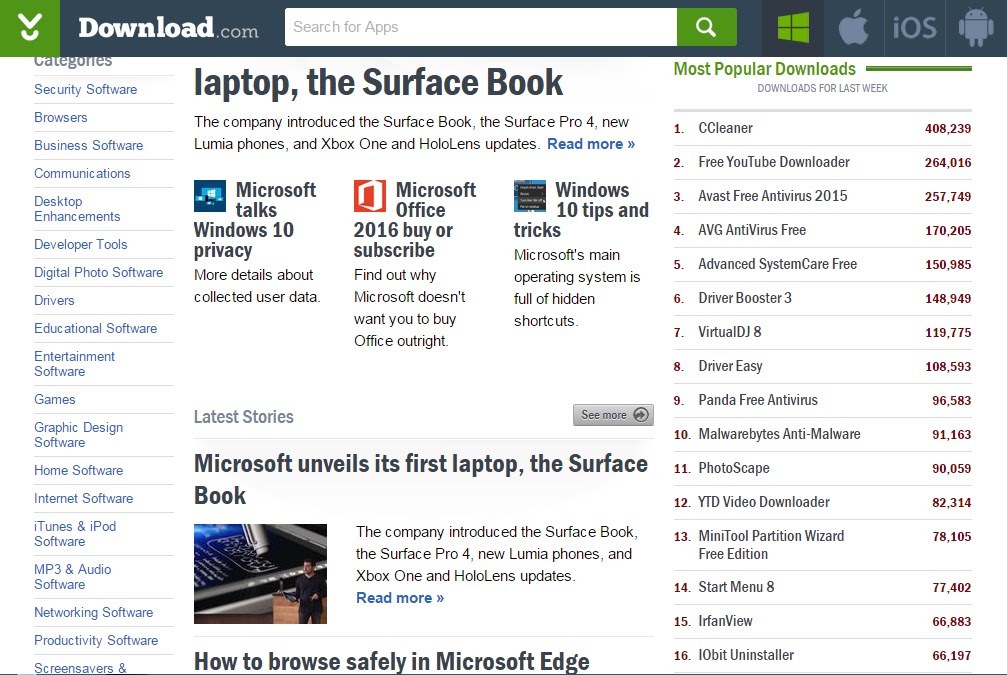
Task: Open the Internet Software category
Action: (x=83, y=498)
